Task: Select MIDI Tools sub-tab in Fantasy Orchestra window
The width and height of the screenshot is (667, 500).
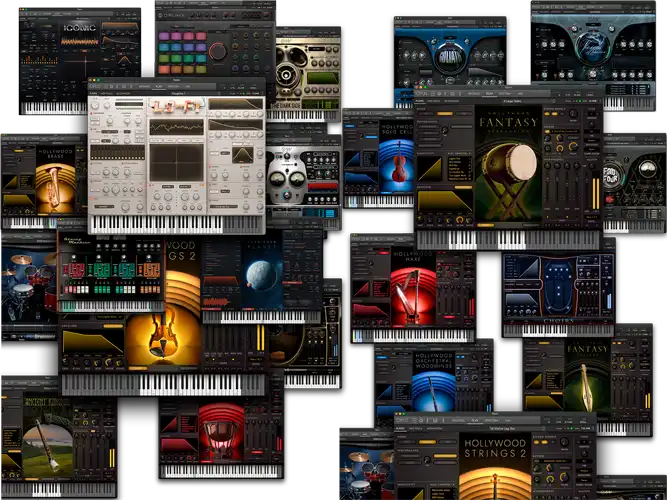Action: [x=434, y=101]
